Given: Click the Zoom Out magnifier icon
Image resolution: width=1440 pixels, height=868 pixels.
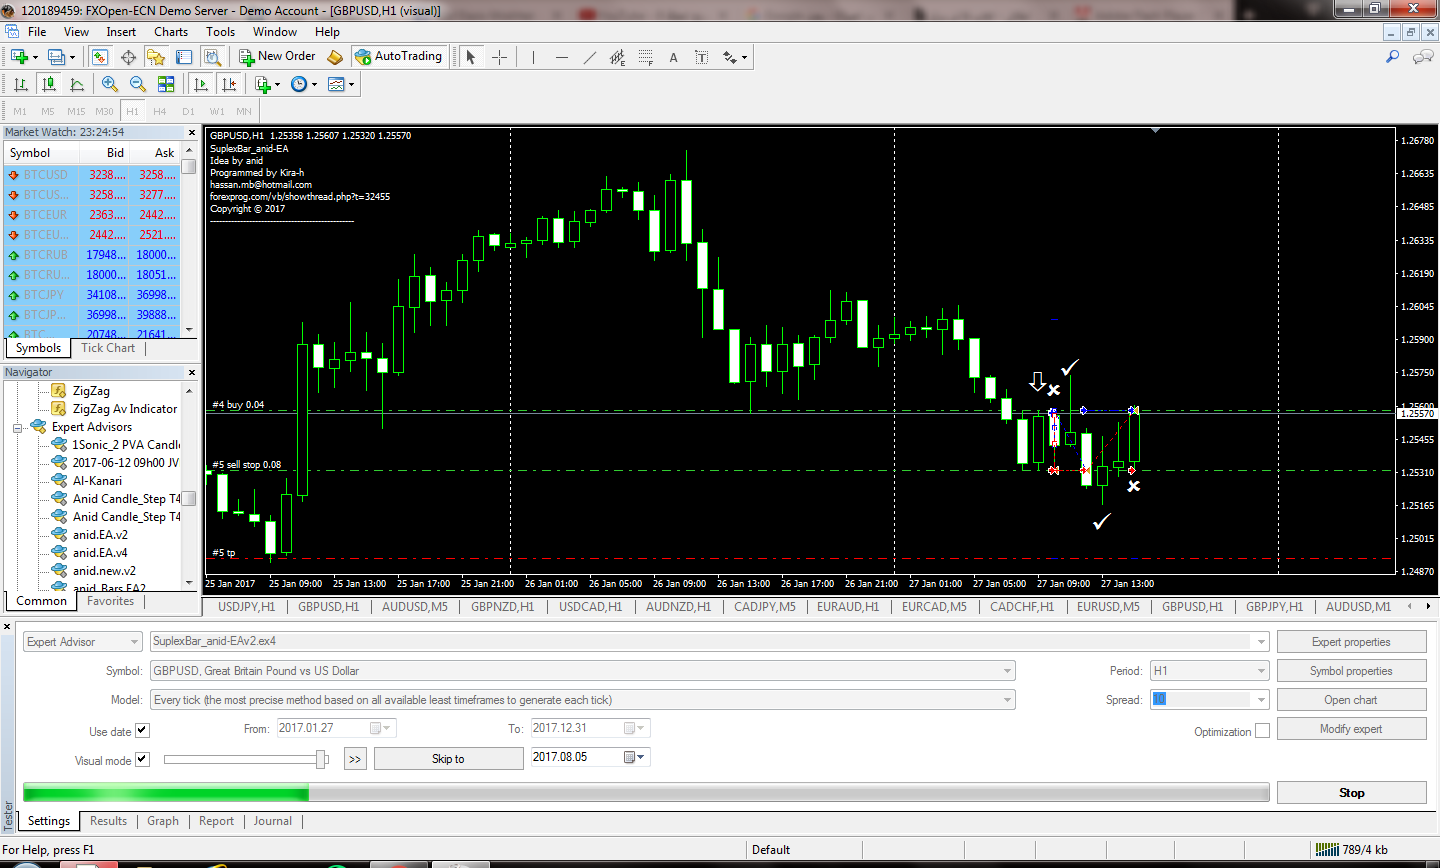Looking at the screenshot, I should [x=138, y=84].
